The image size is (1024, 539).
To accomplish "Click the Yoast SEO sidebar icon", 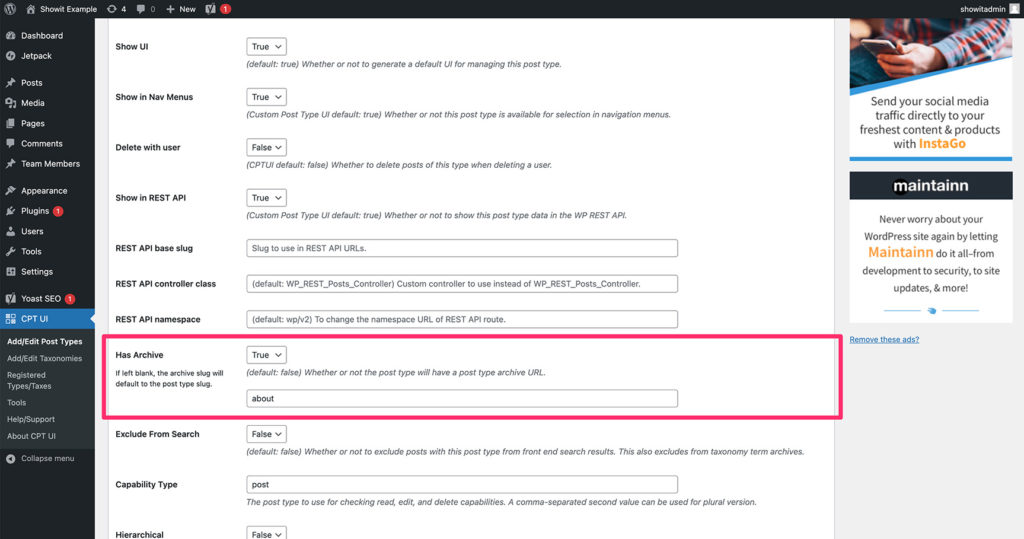I will point(10,299).
